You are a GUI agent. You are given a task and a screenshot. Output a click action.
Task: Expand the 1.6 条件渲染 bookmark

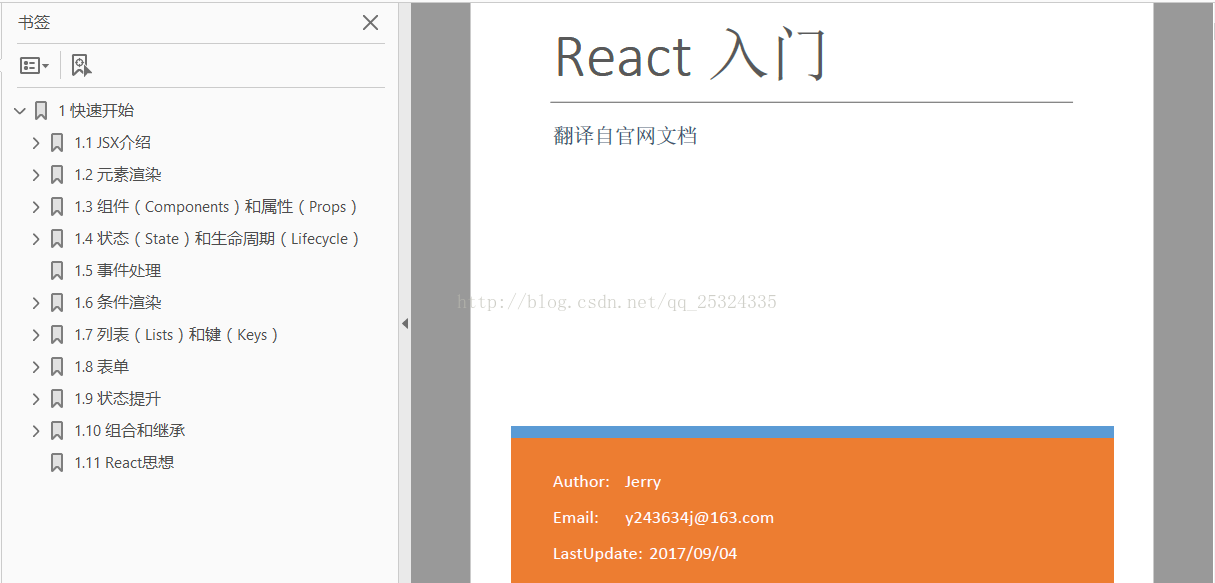click(x=36, y=303)
